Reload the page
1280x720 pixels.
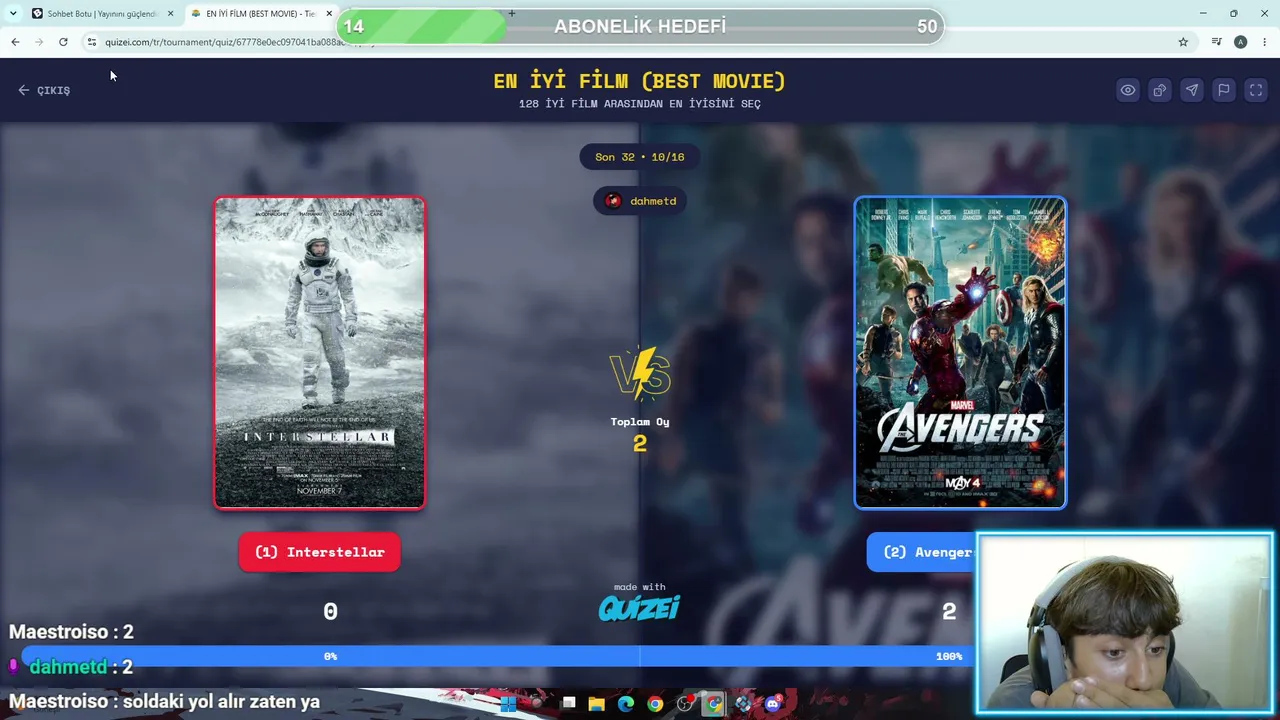63,42
